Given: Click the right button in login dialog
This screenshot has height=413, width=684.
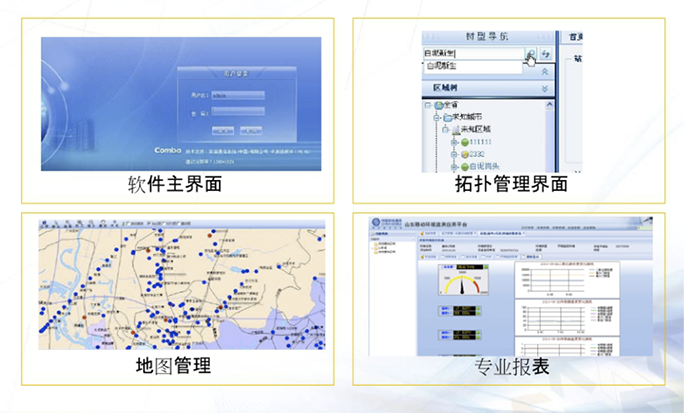Looking at the screenshot, I should (250, 129).
